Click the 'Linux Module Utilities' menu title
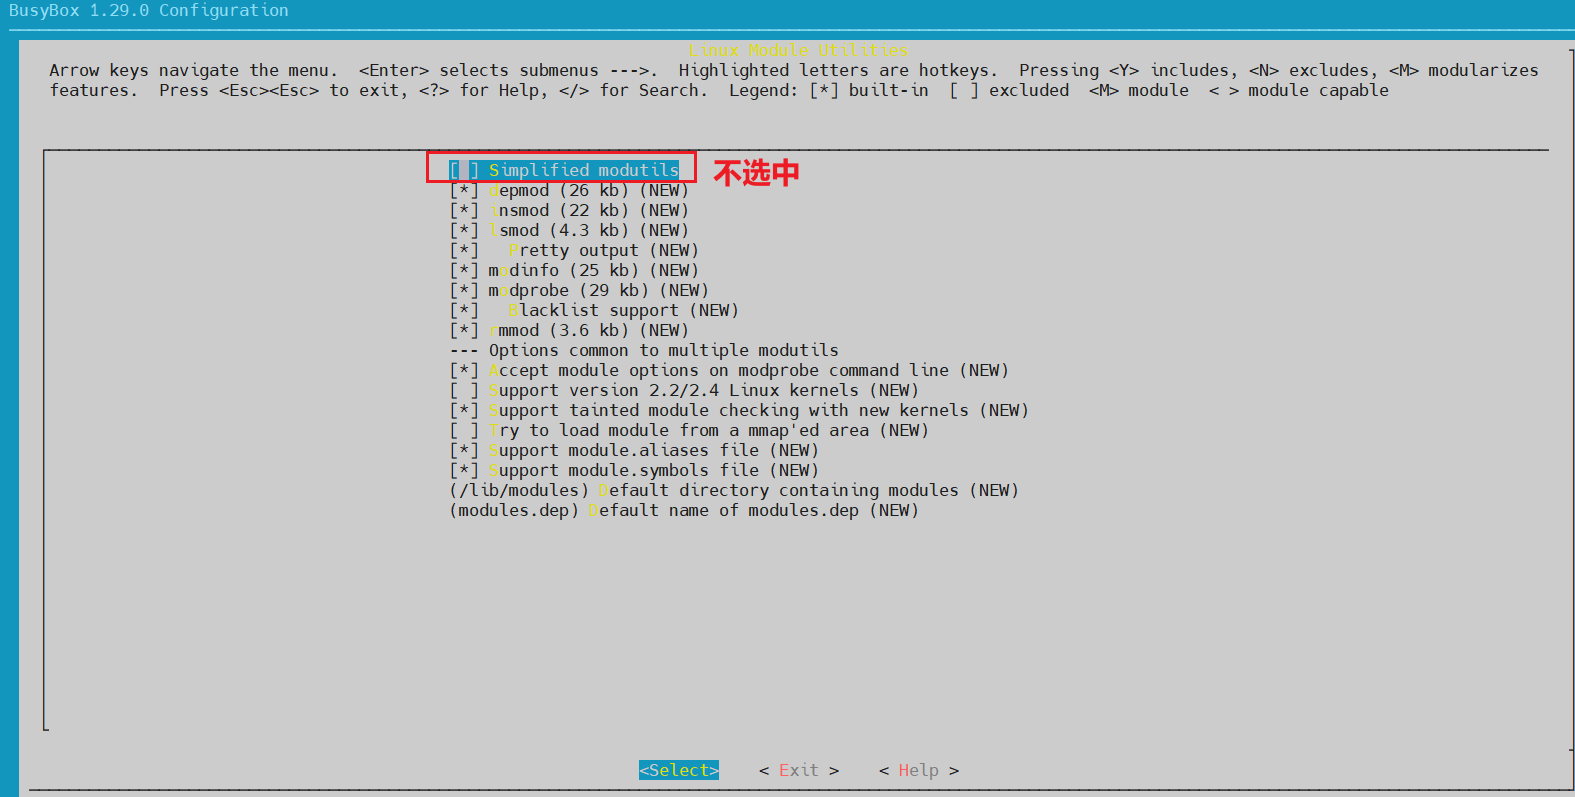 coord(798,50)
